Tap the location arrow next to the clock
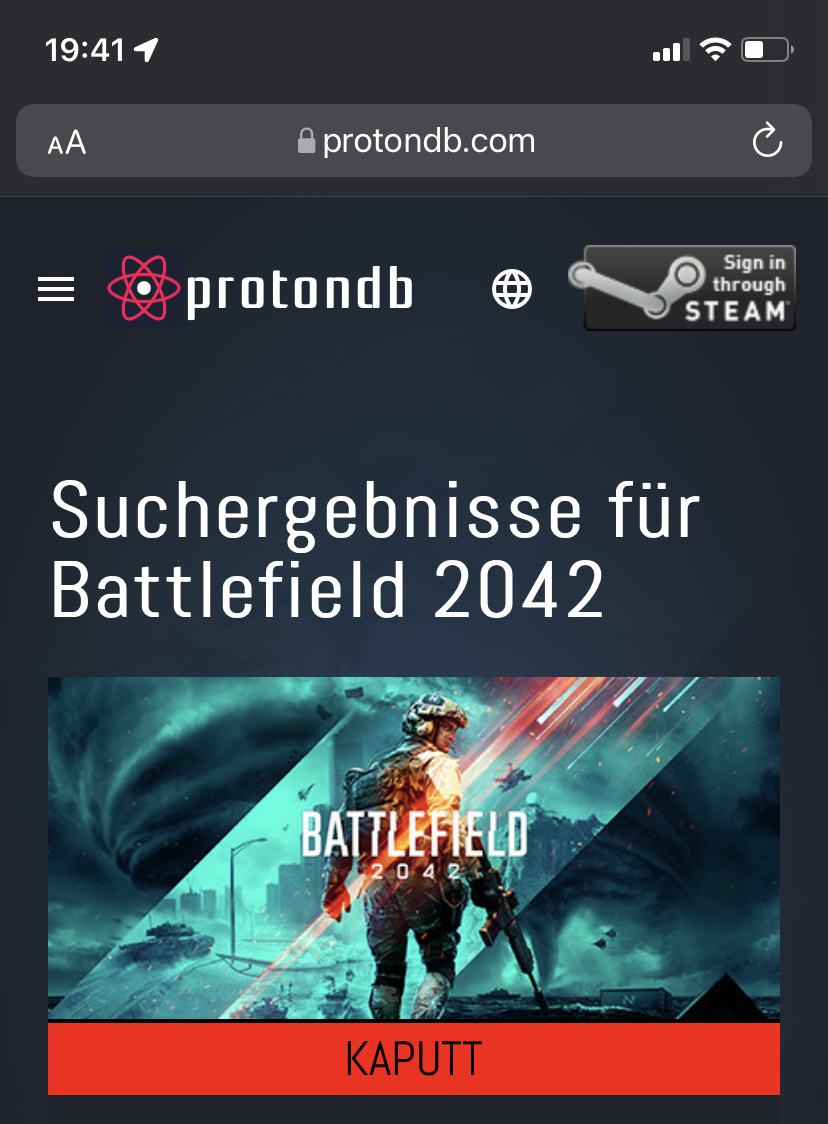 (x=146, y=50)
